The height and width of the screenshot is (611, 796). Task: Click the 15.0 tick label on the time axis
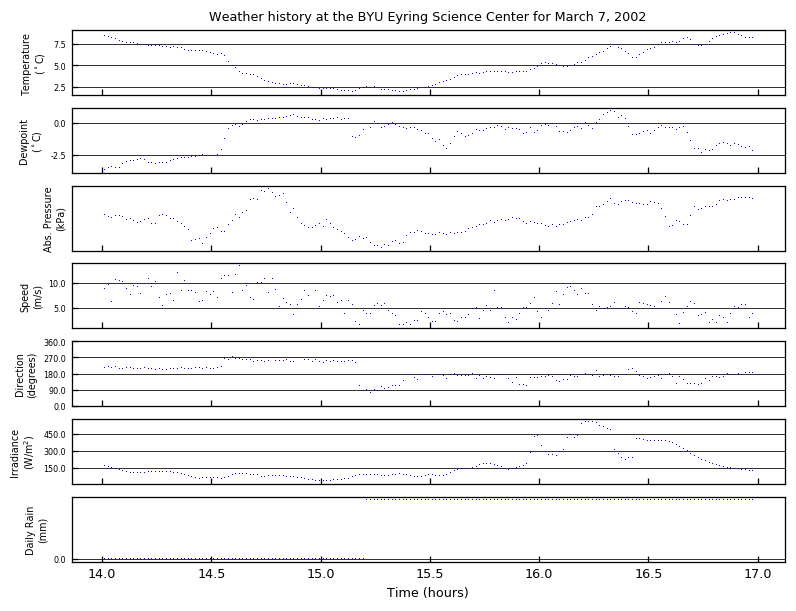[321, 574]
